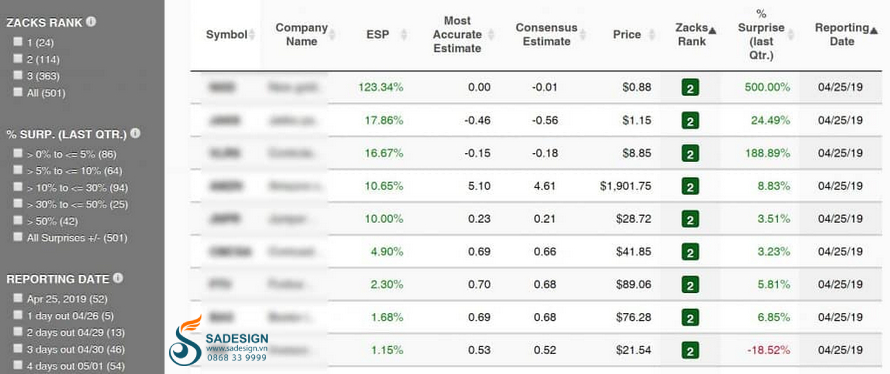Image resolution: width=890 pixels, height=374 pixels.
Task: Click sort arrows next to ESP header
Action: (x=404, y=35)
